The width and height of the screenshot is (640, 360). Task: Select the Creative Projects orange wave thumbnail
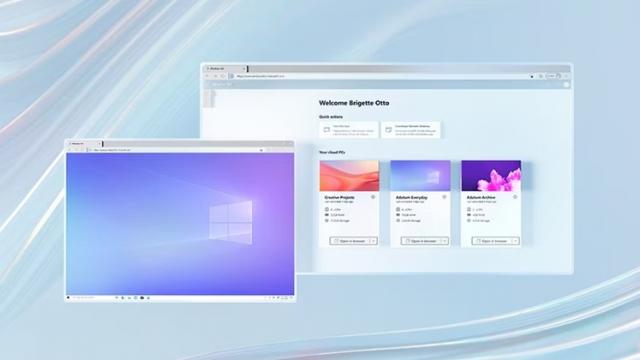(x=349, y=176)
